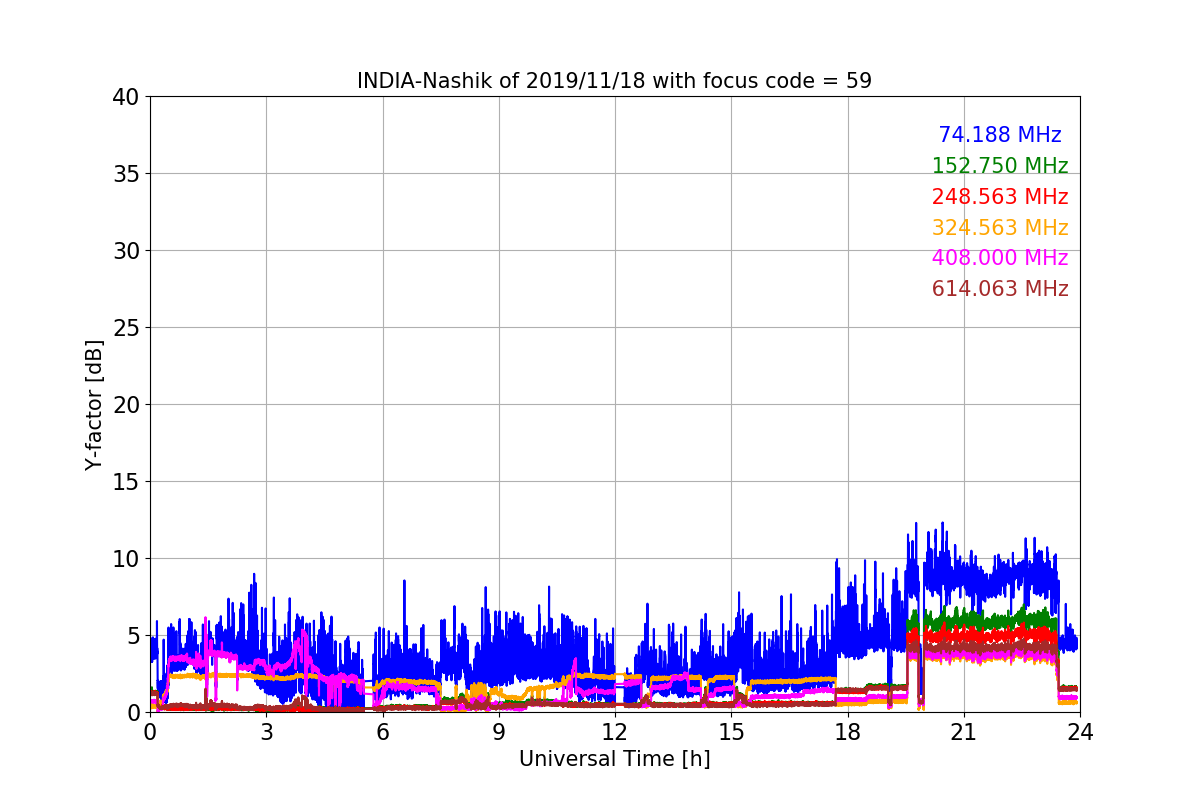This screenshot has width=1200, height=800.
Task: Select the 408.000 MHz legend label
Action: click(1000, 258)
